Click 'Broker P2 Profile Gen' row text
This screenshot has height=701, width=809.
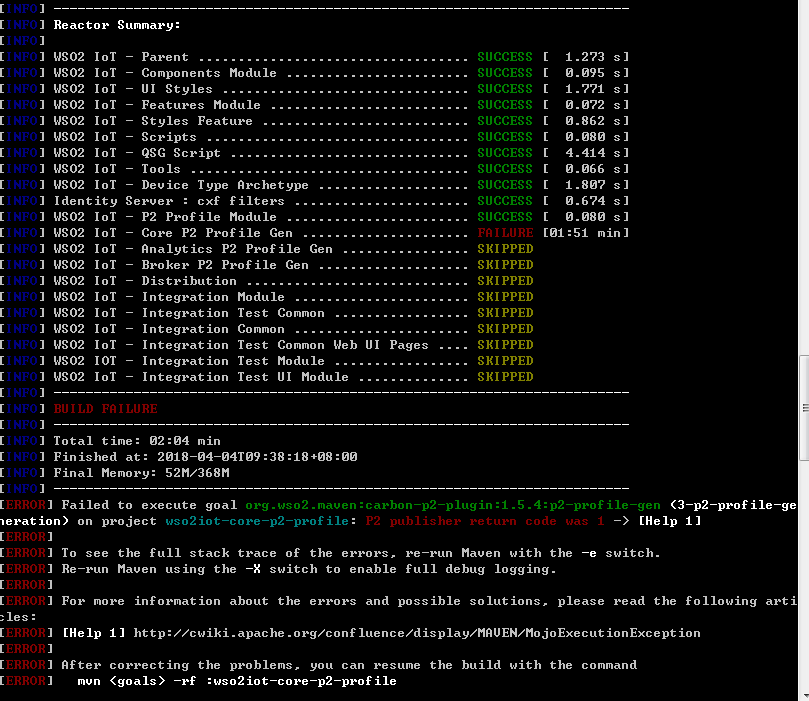225,265
